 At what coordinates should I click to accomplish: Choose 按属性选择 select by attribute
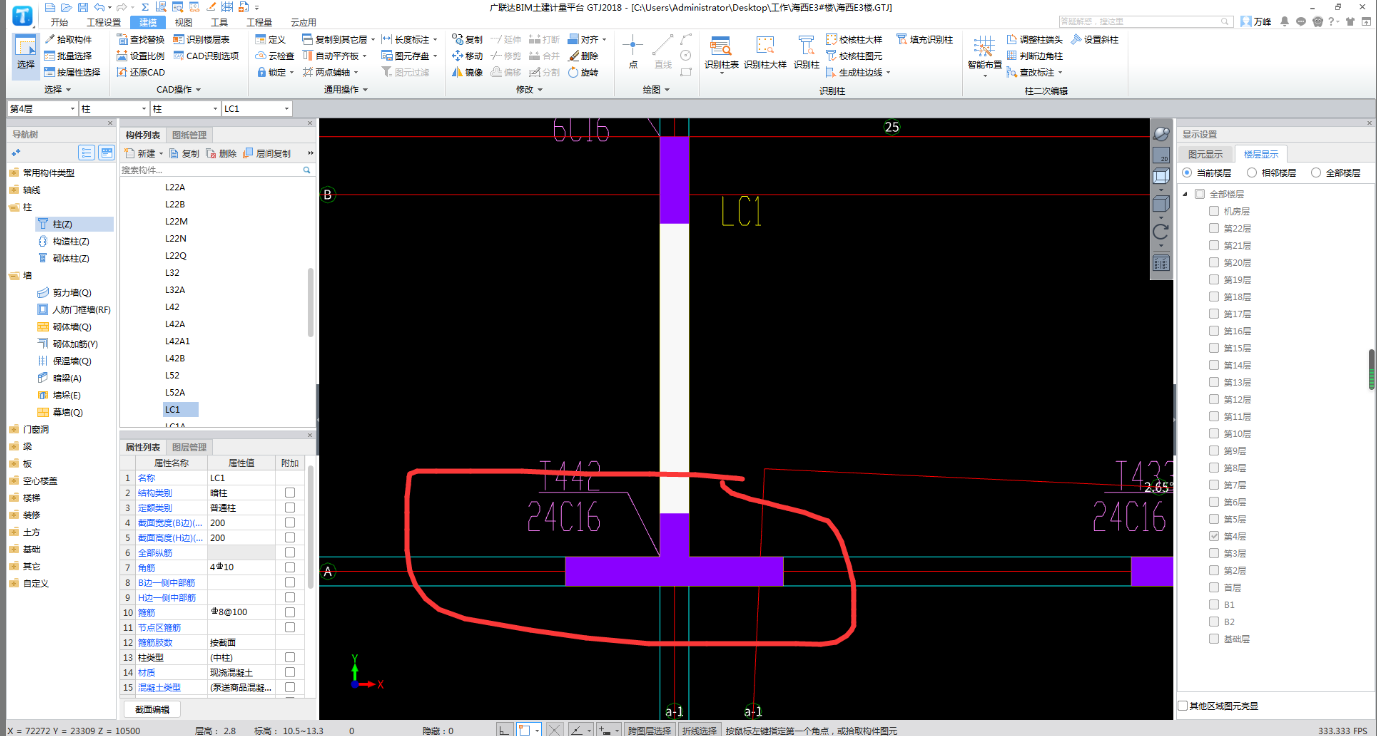(72, 72)
